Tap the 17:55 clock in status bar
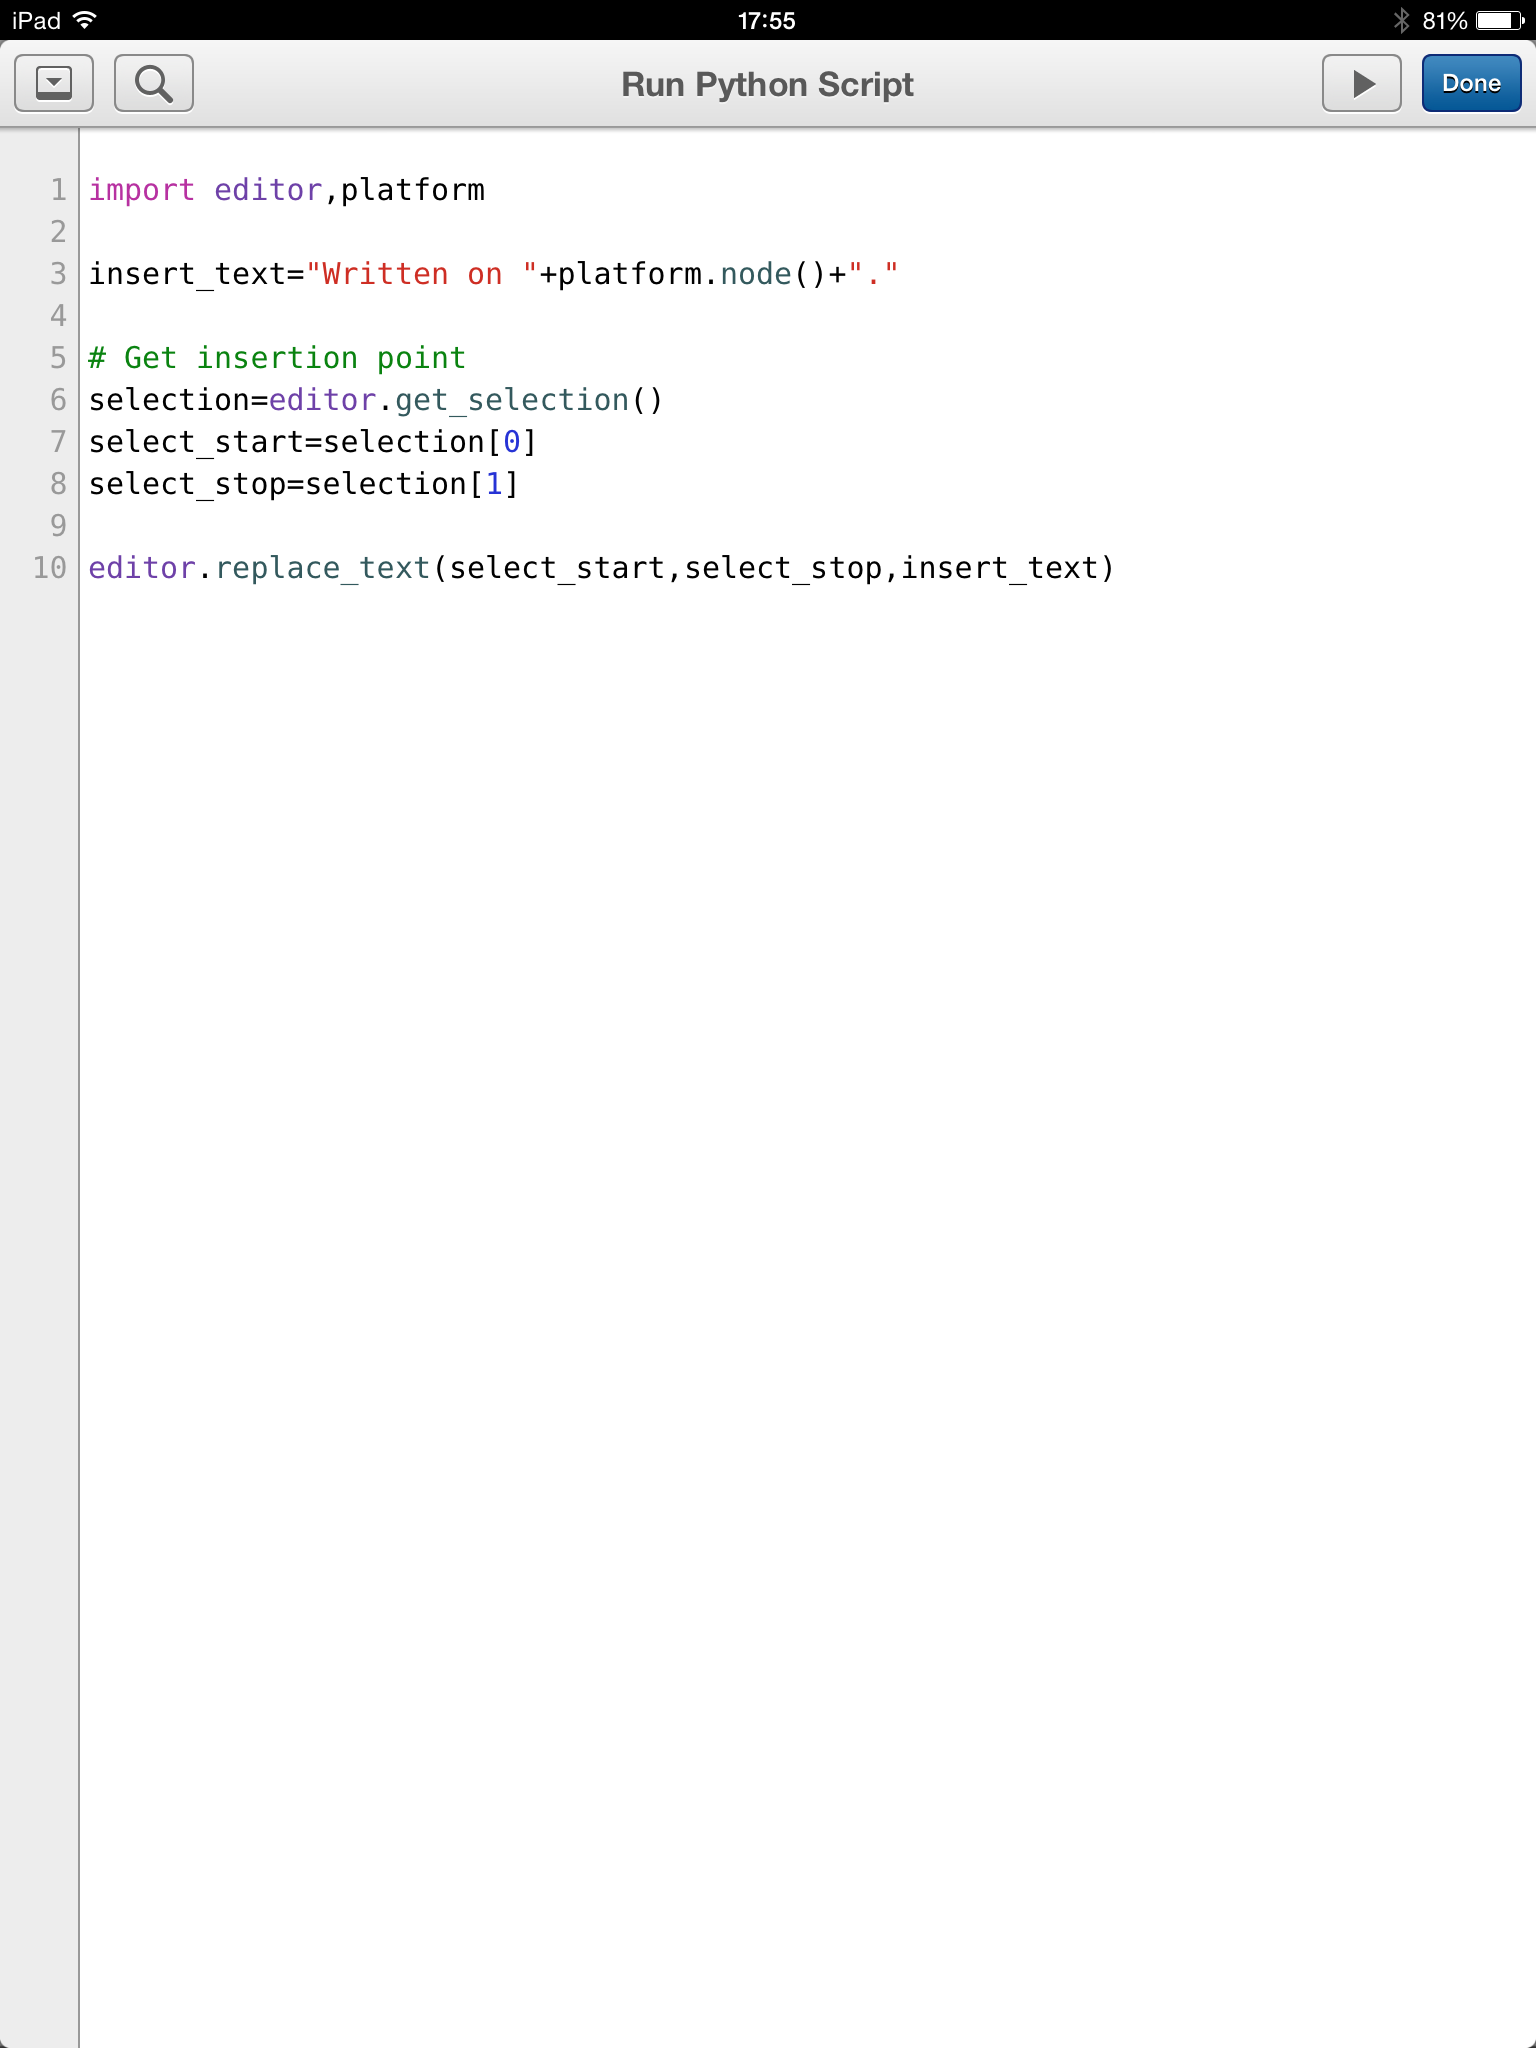Image resolution: width=1536 pixels, height=2048 pixels. pyautogui.click(x=766, y=20)
